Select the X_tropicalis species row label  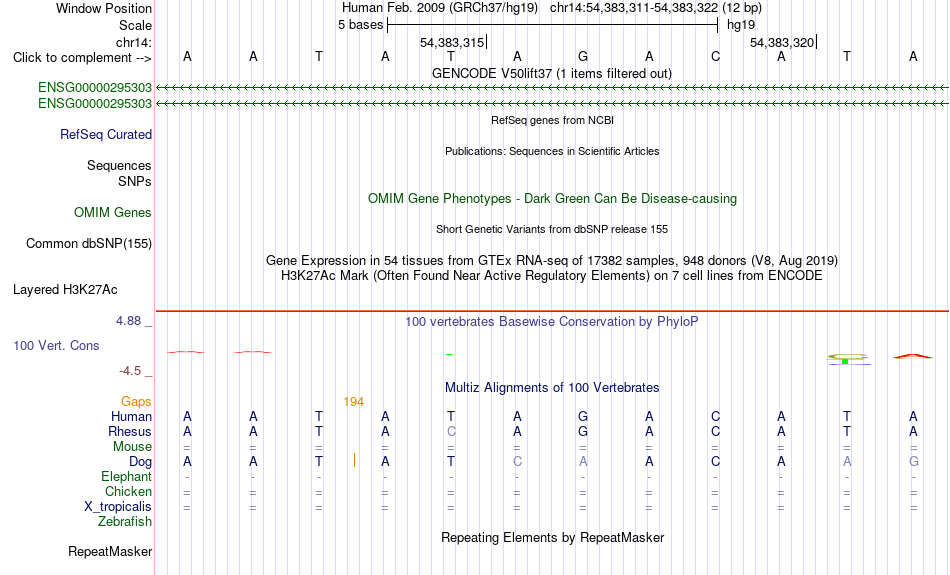[x=118, y=507]
